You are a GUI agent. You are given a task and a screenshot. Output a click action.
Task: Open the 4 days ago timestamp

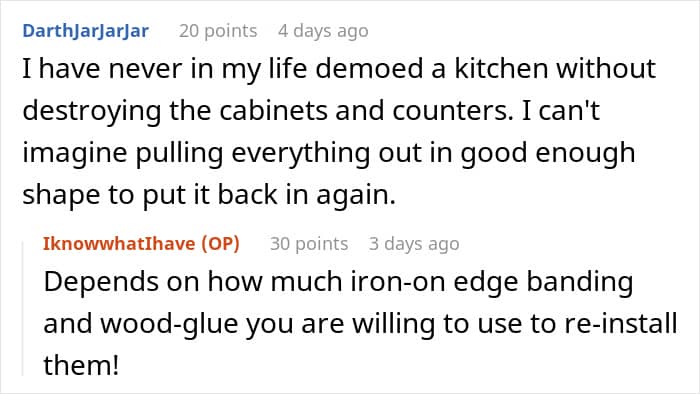pyautogui.click(x=323, y=31)
